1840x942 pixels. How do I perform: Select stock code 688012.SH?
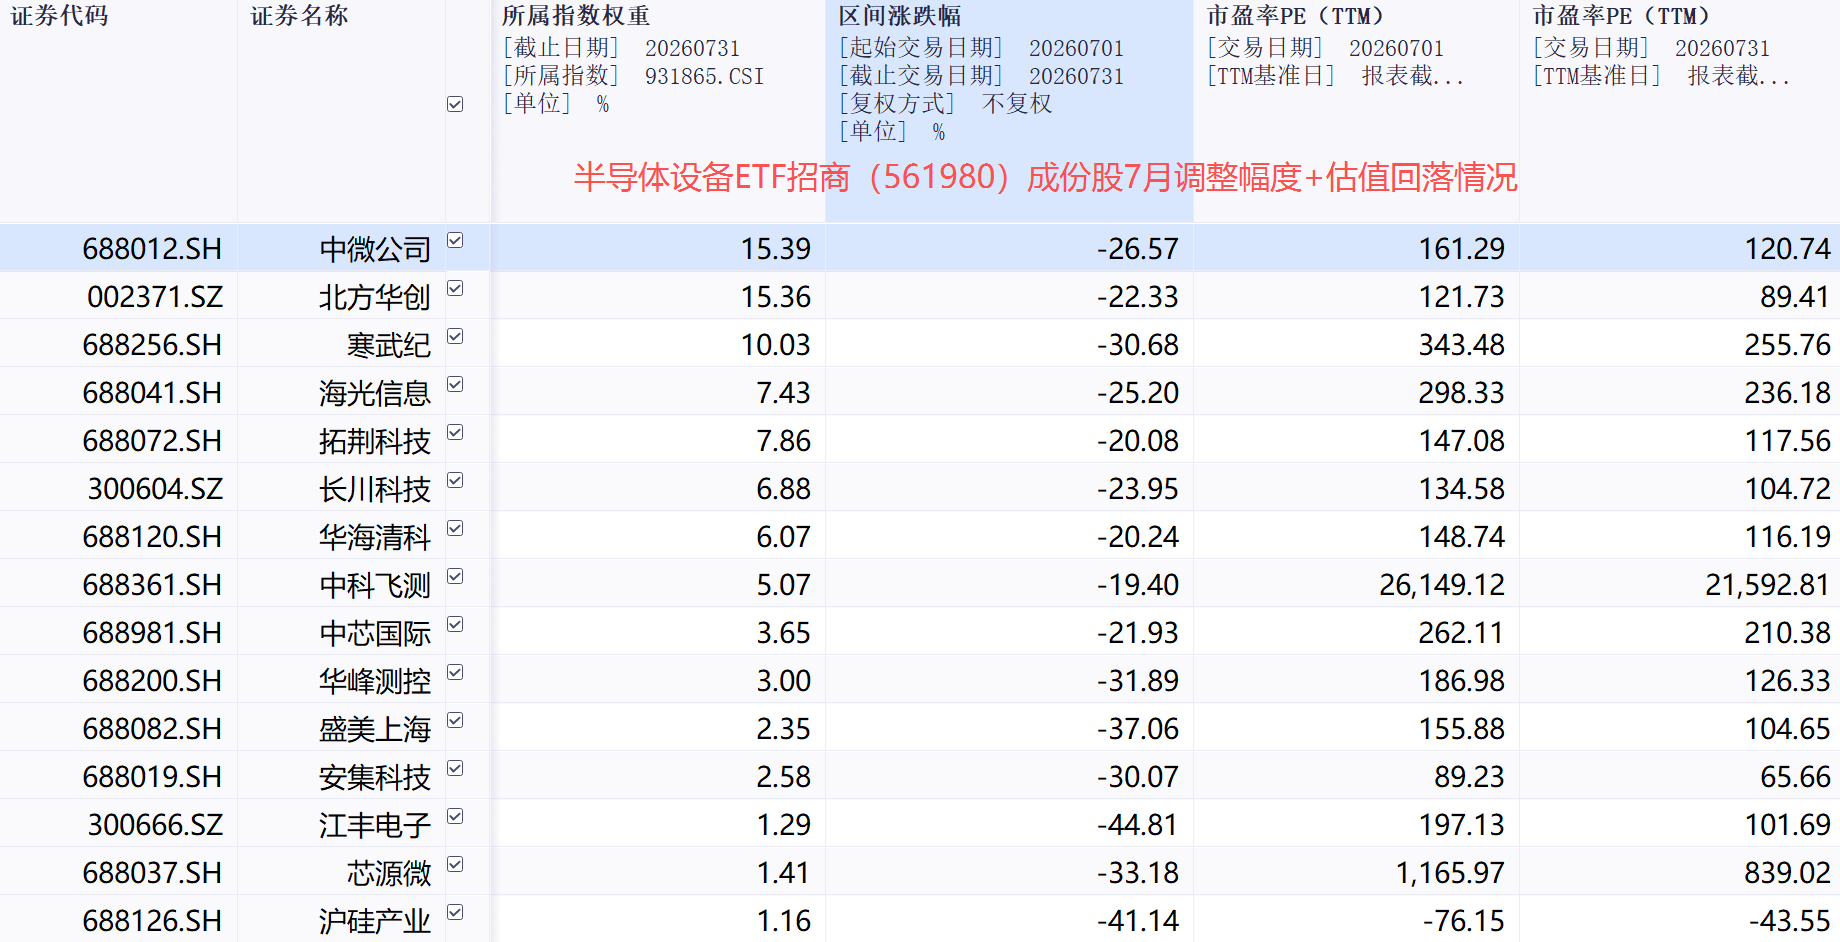(x=152, y=248)
